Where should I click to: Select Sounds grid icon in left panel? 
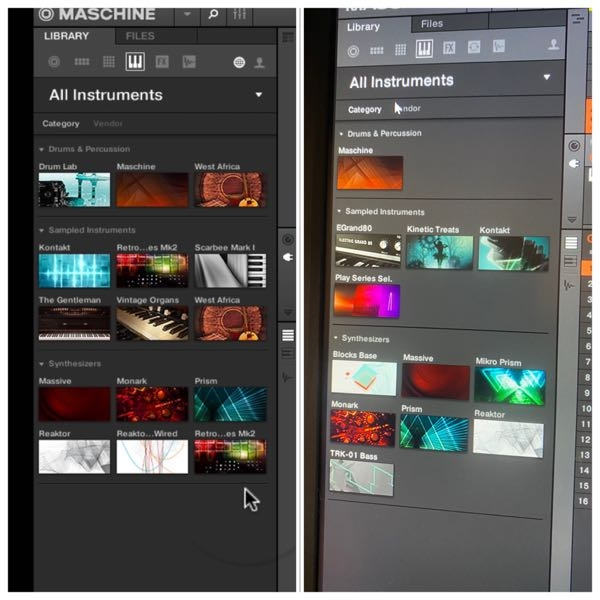(109, 62)
